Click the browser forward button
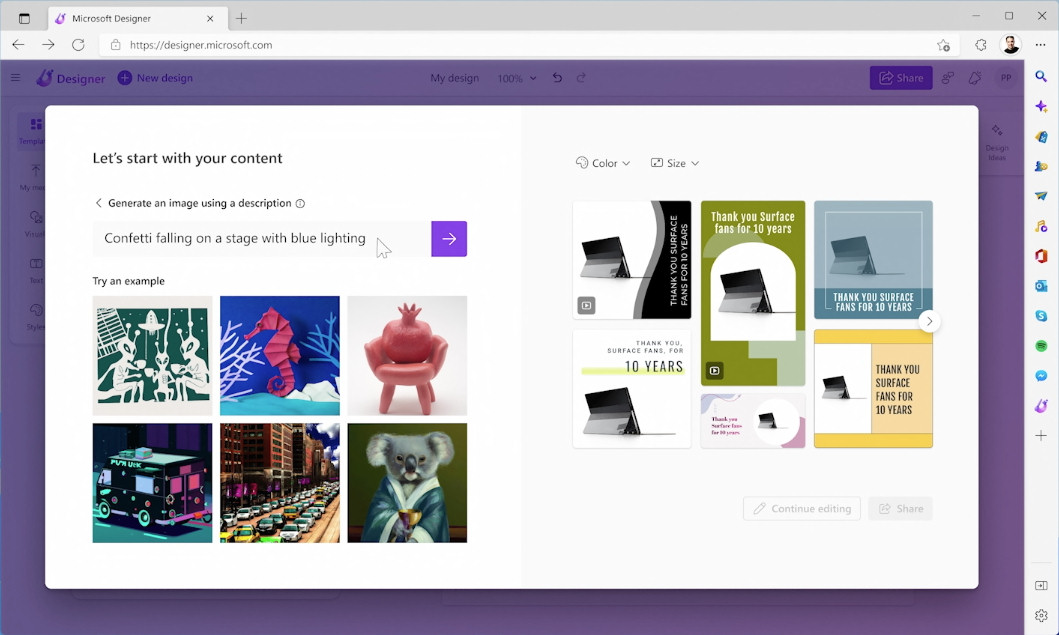 click(x=48, y=45)
